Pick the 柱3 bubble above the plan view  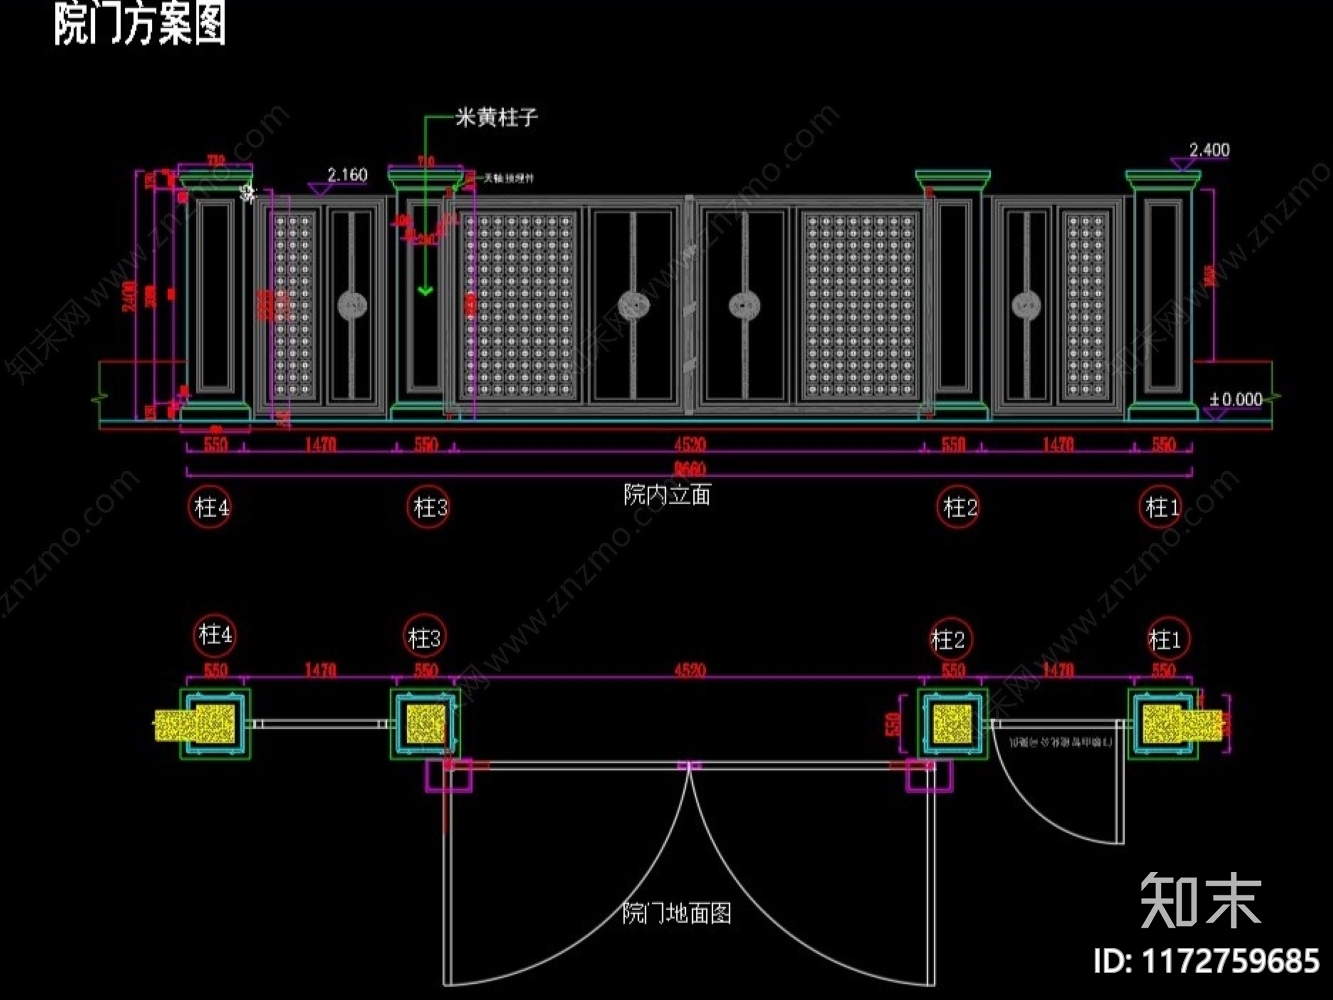(425, 637)
